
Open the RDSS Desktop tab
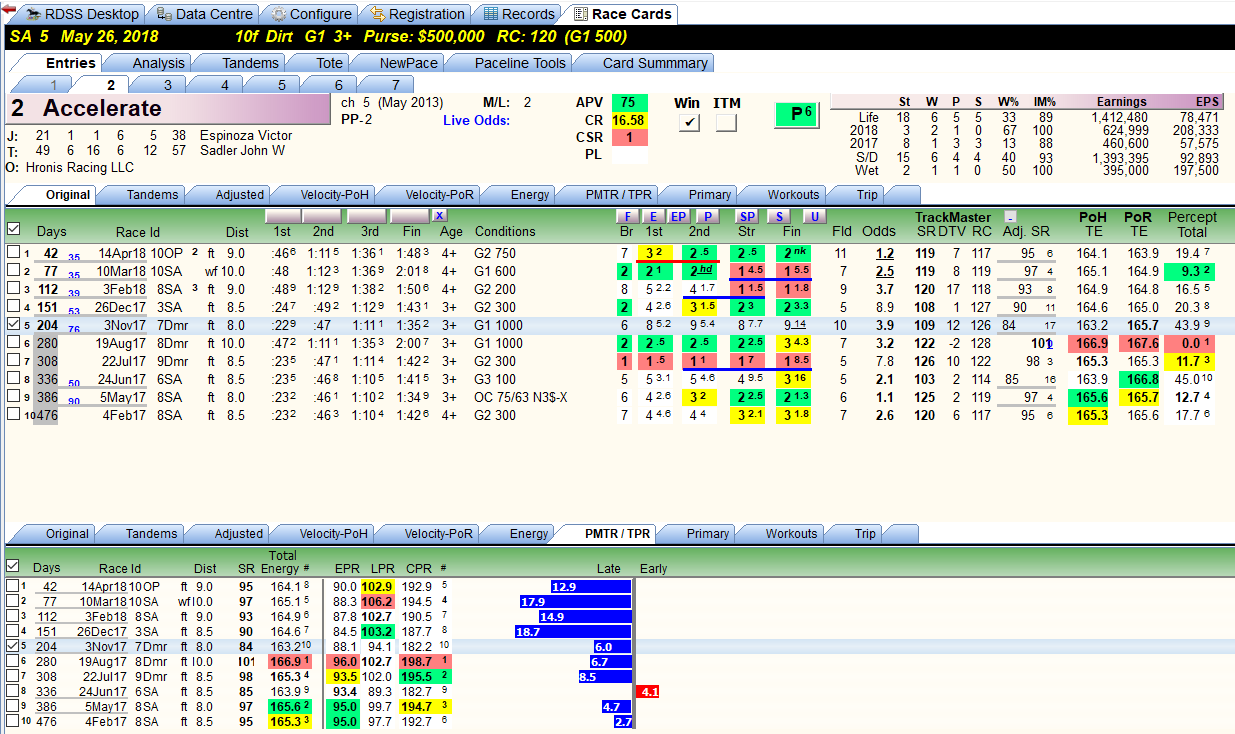coord(82,14)
